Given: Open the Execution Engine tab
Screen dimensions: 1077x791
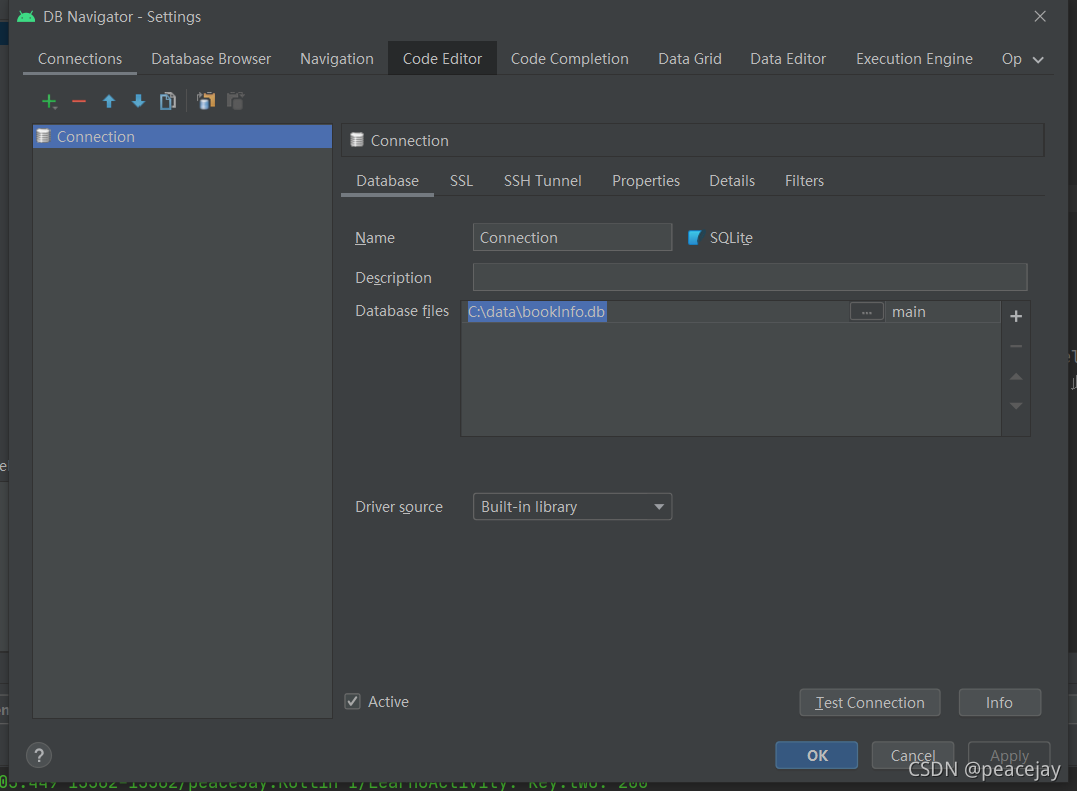Looking at the screenshot, I should coord(914,59).
